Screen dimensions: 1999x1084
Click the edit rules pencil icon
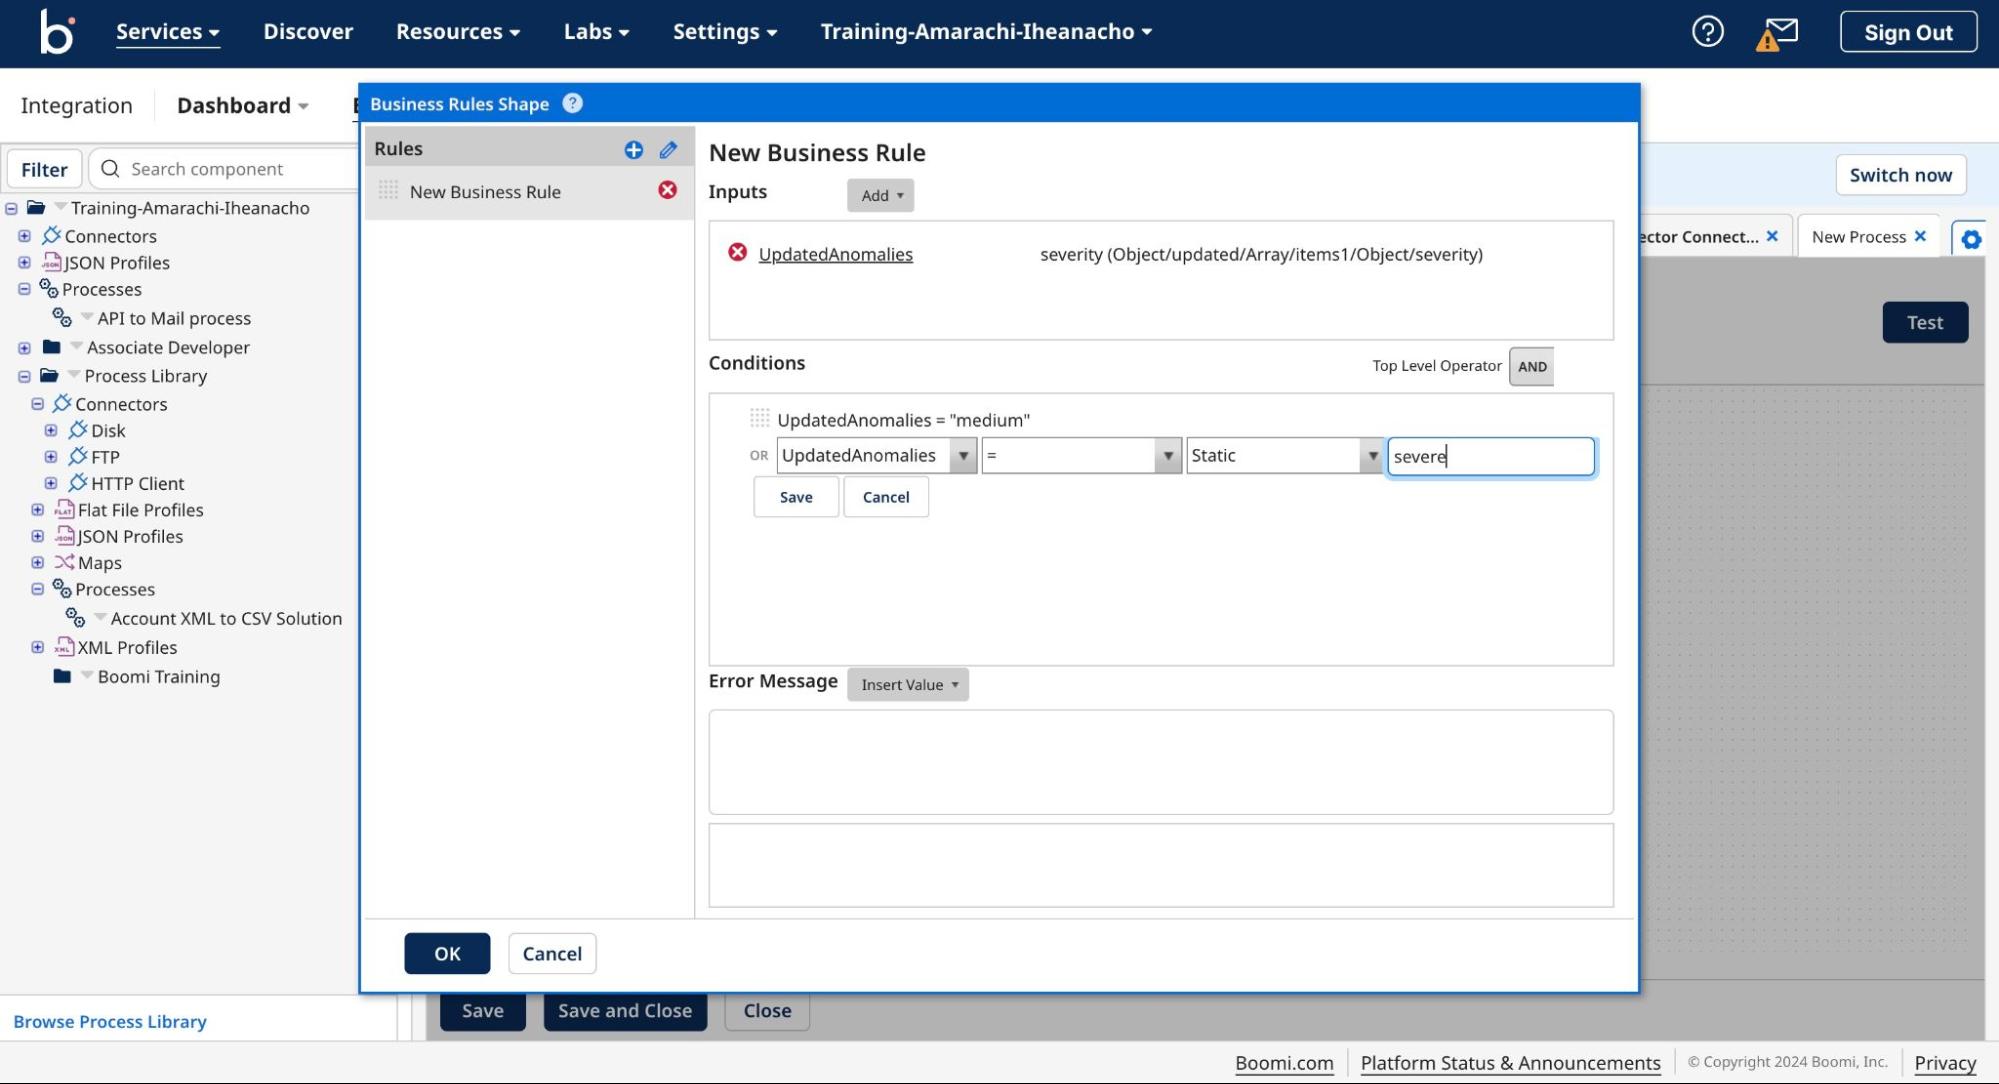tap(669, 150)
